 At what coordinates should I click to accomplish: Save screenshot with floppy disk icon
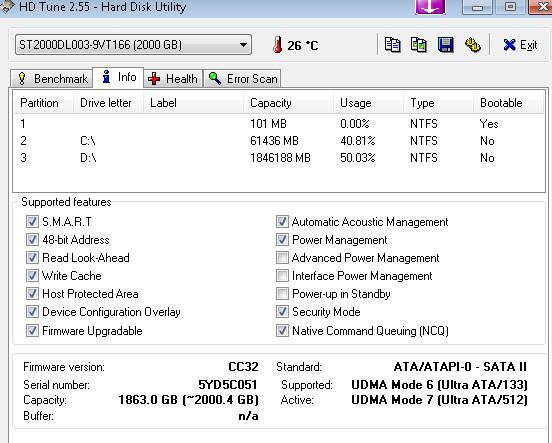coord(445,45)
